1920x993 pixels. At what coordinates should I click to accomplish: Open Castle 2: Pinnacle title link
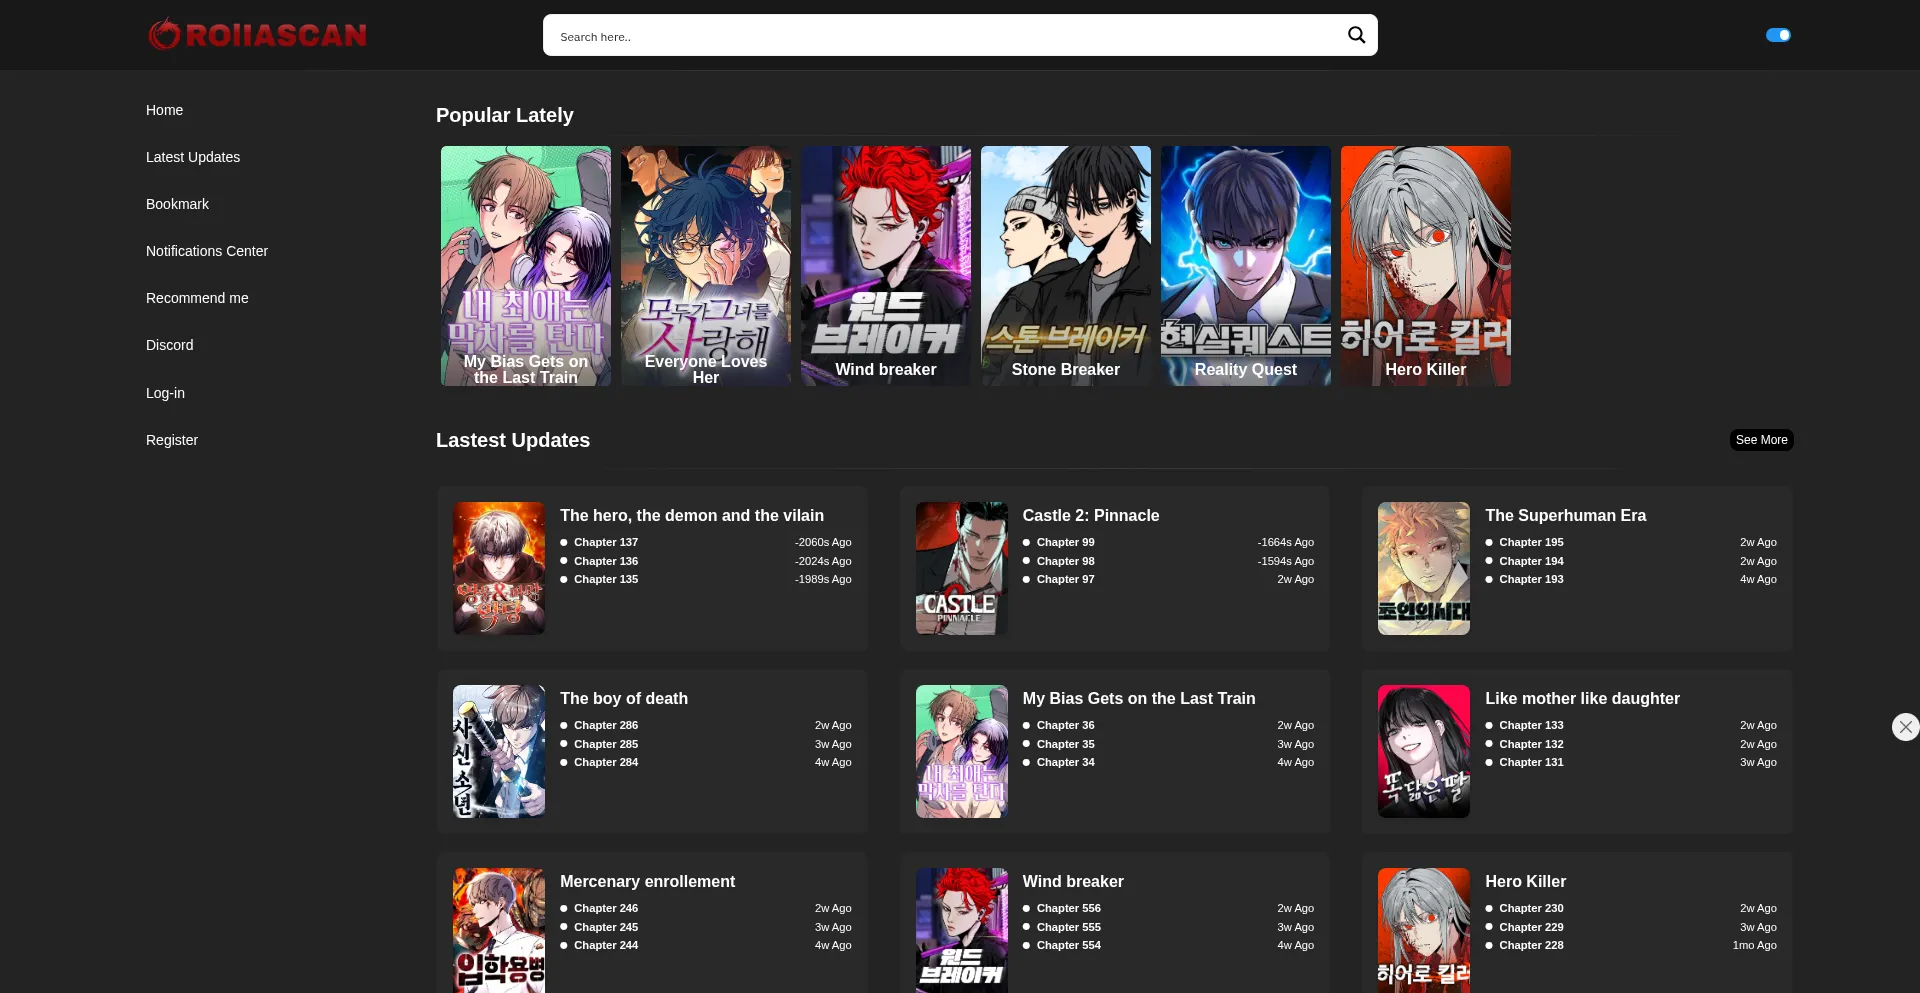[x=1091, y=515]
